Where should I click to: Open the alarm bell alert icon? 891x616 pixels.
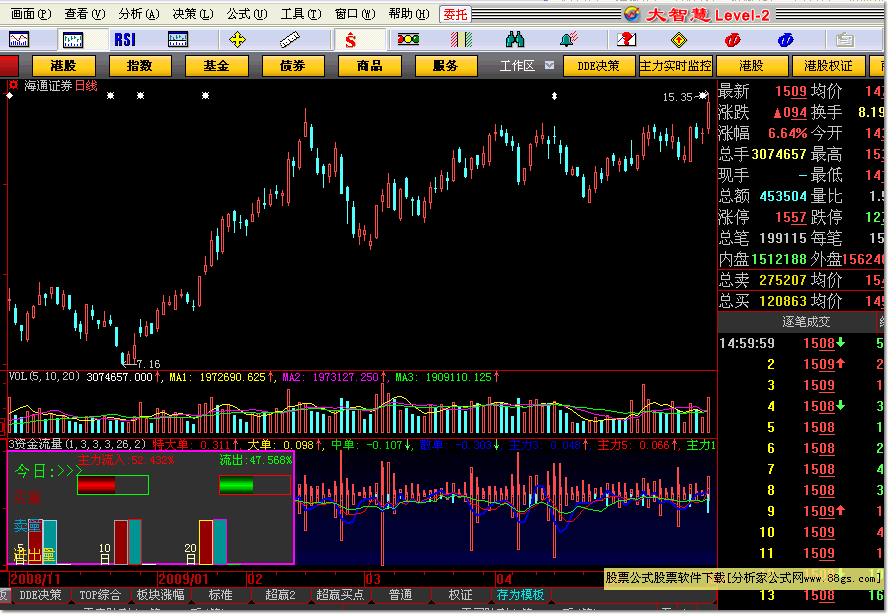[568, 40]
